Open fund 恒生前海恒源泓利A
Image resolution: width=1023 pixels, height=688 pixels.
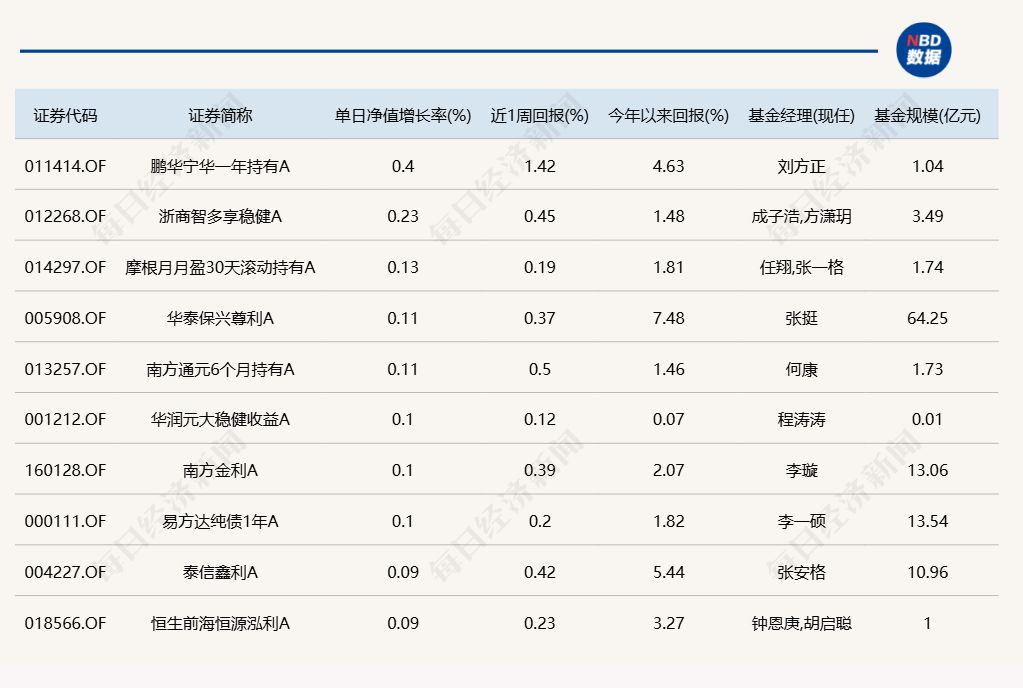pyautogui.click(x=220, y=623)
